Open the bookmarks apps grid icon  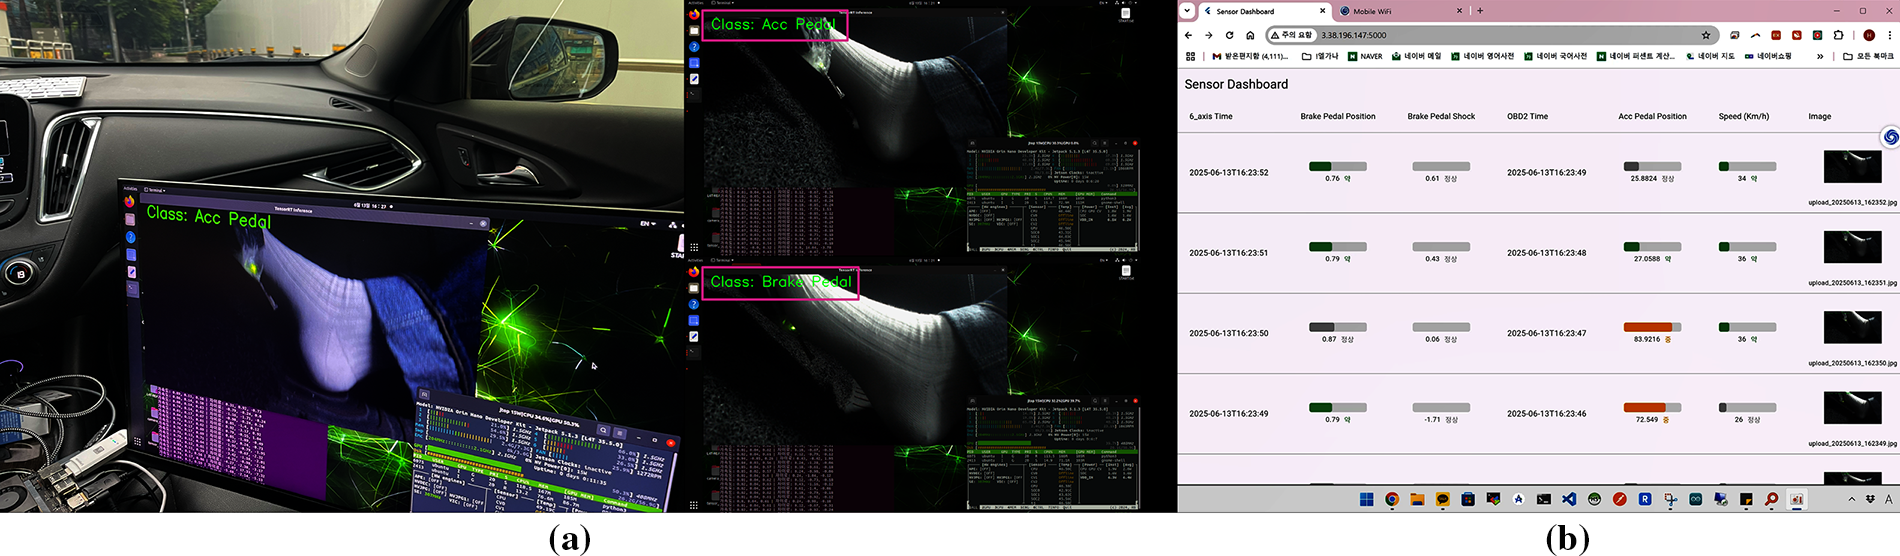[x=1190, y=57]
